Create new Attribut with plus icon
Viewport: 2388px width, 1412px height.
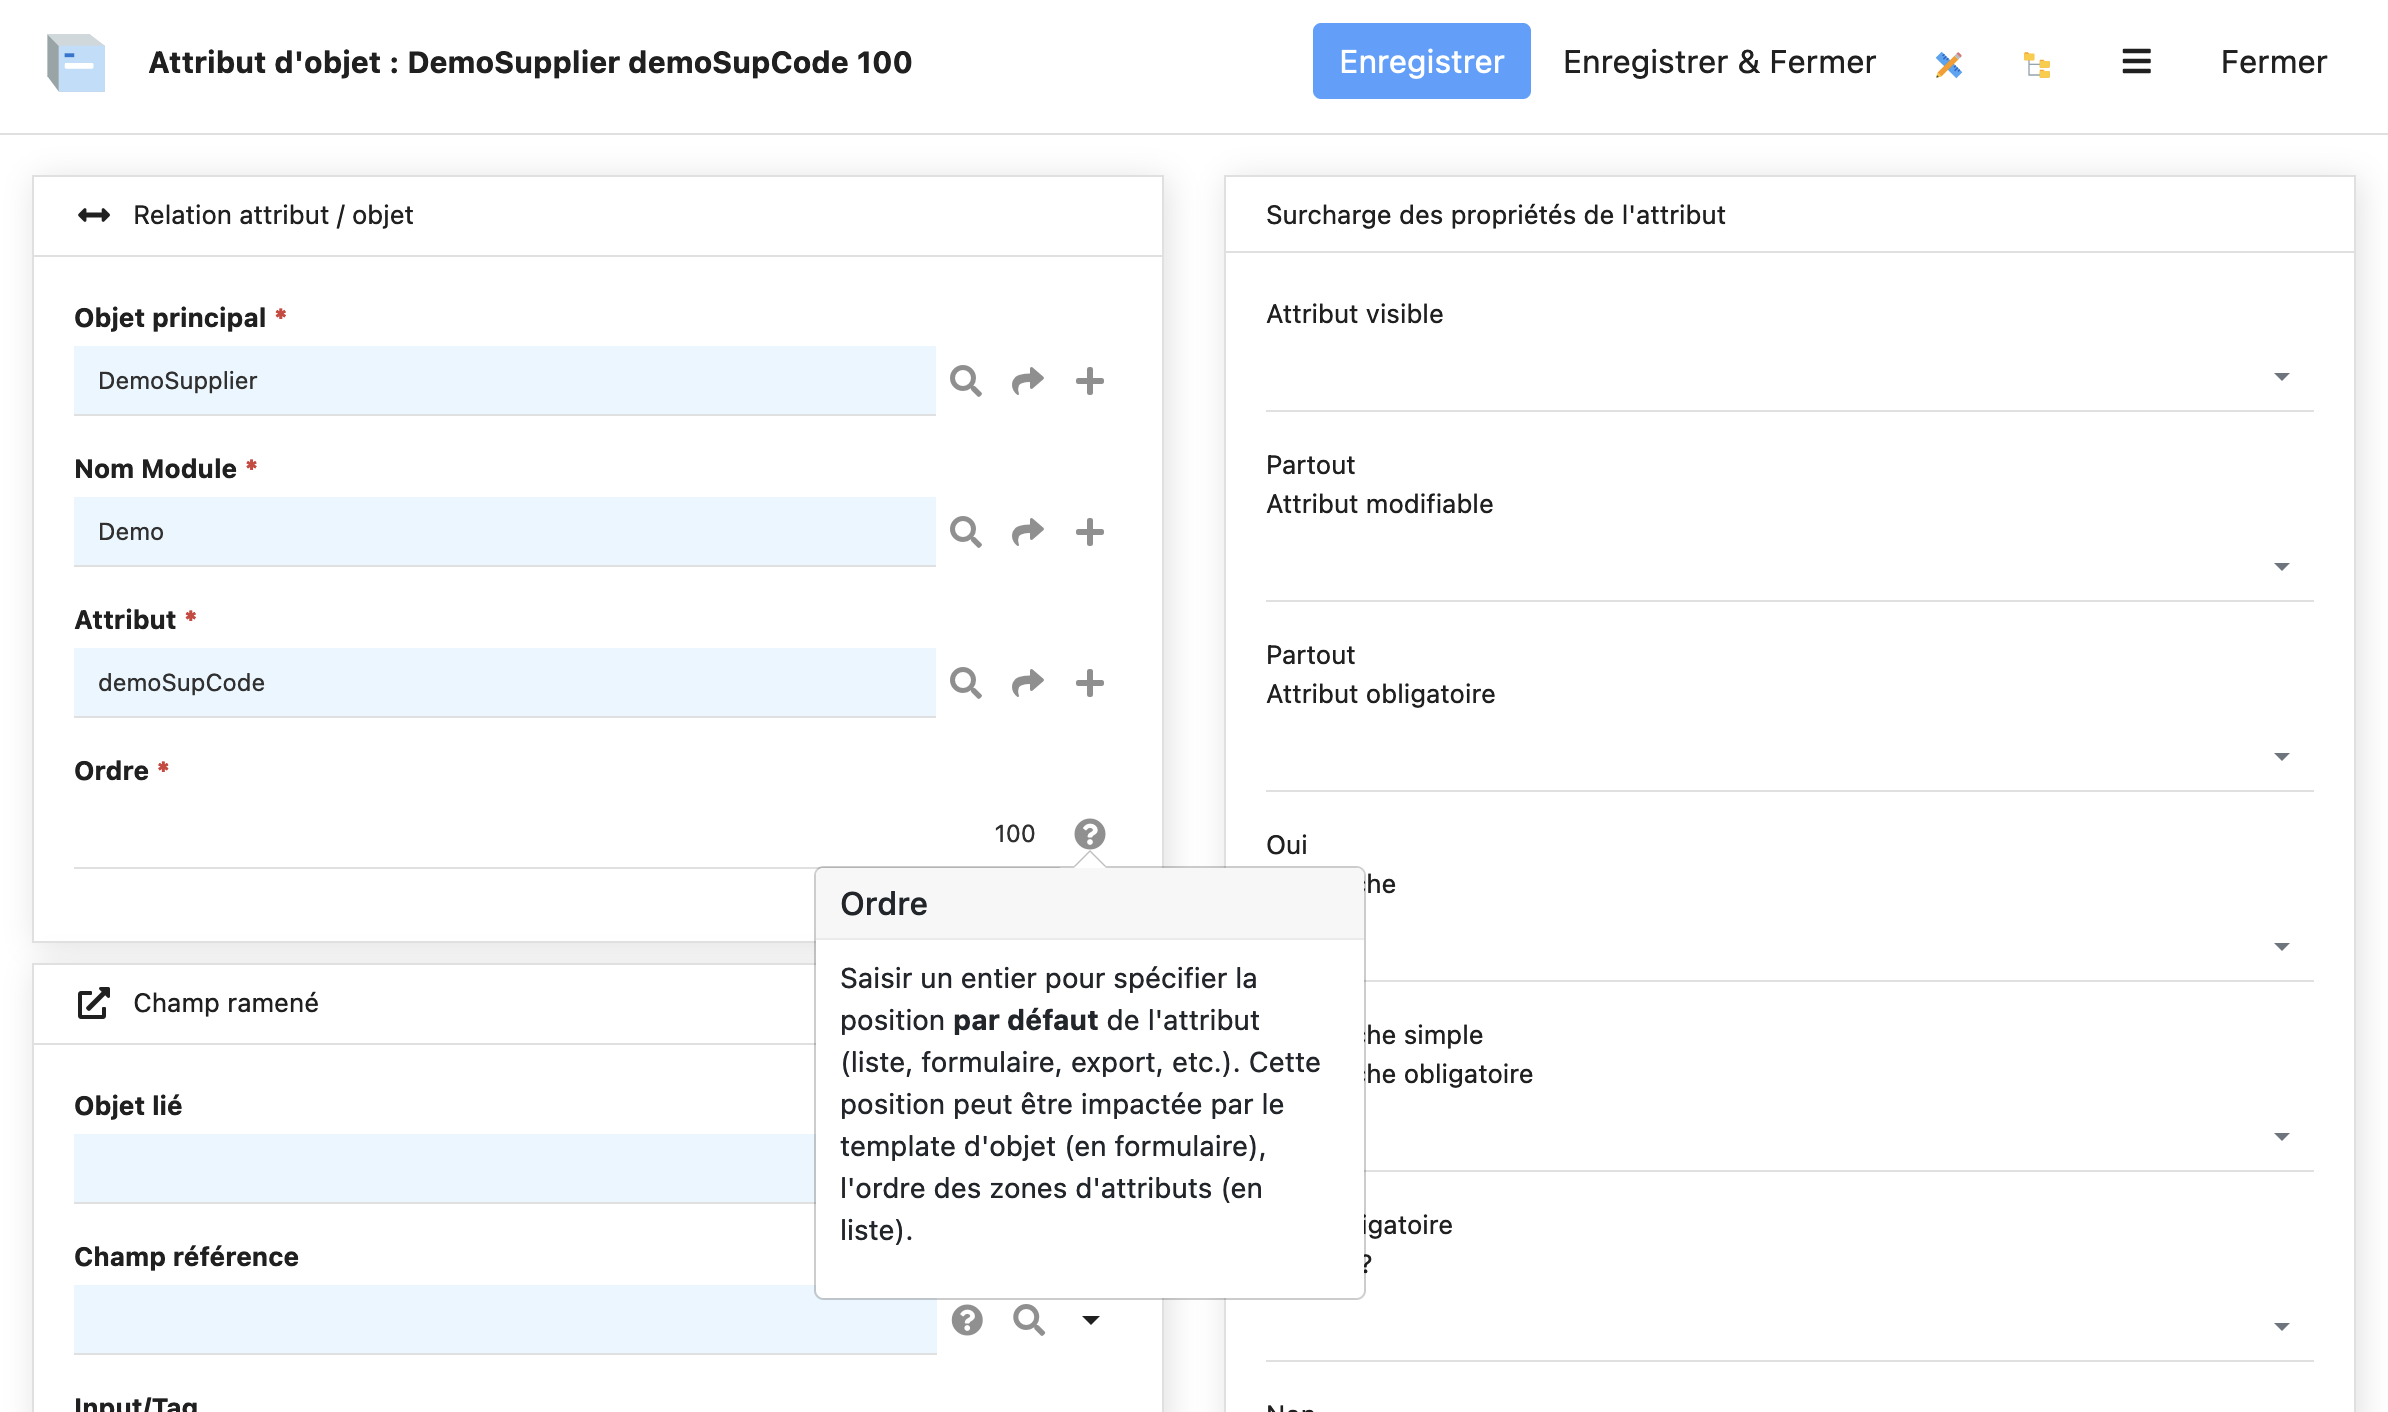(x=1089, y=683)
